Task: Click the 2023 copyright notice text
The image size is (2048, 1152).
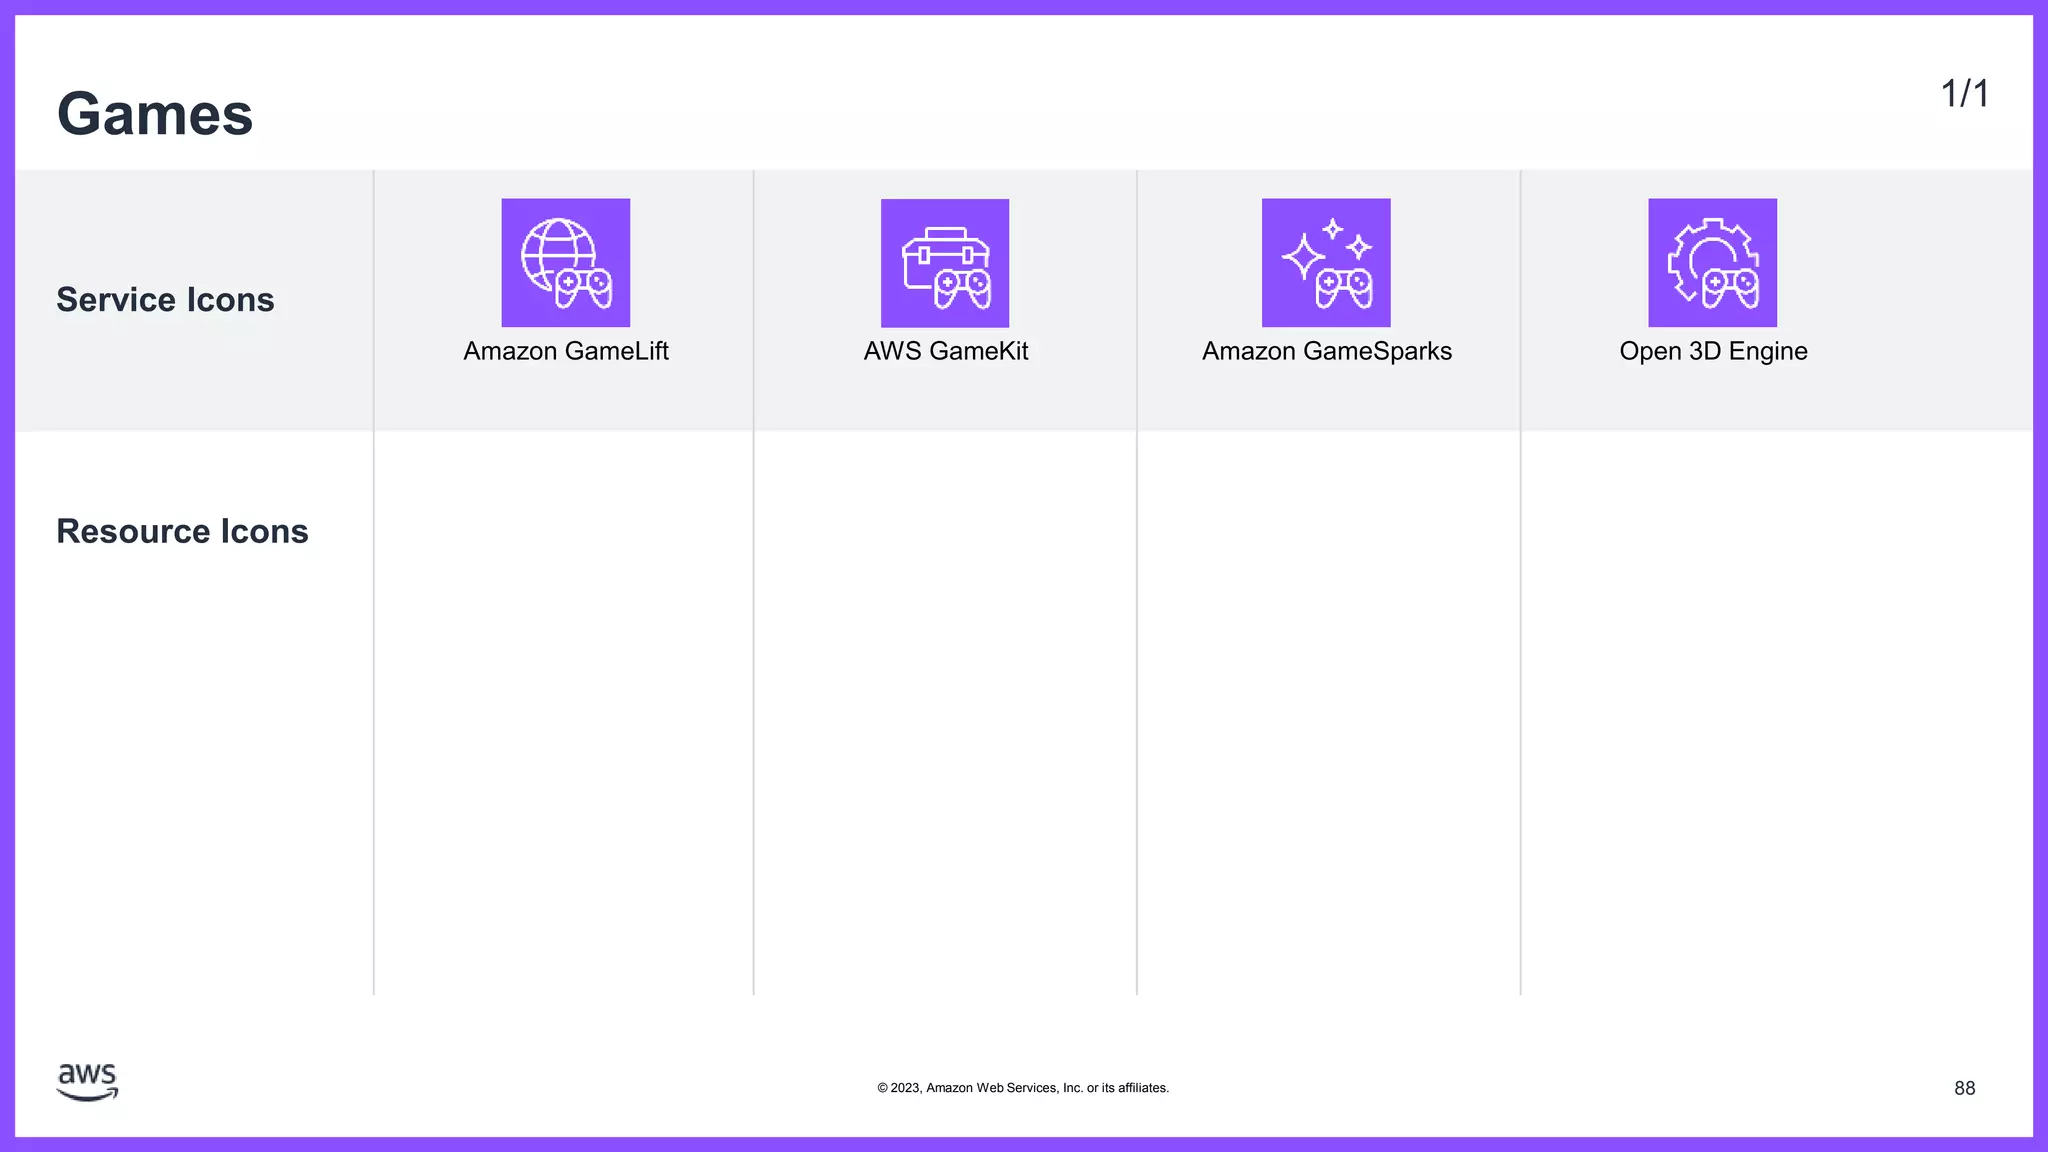Action: 1023,1088
